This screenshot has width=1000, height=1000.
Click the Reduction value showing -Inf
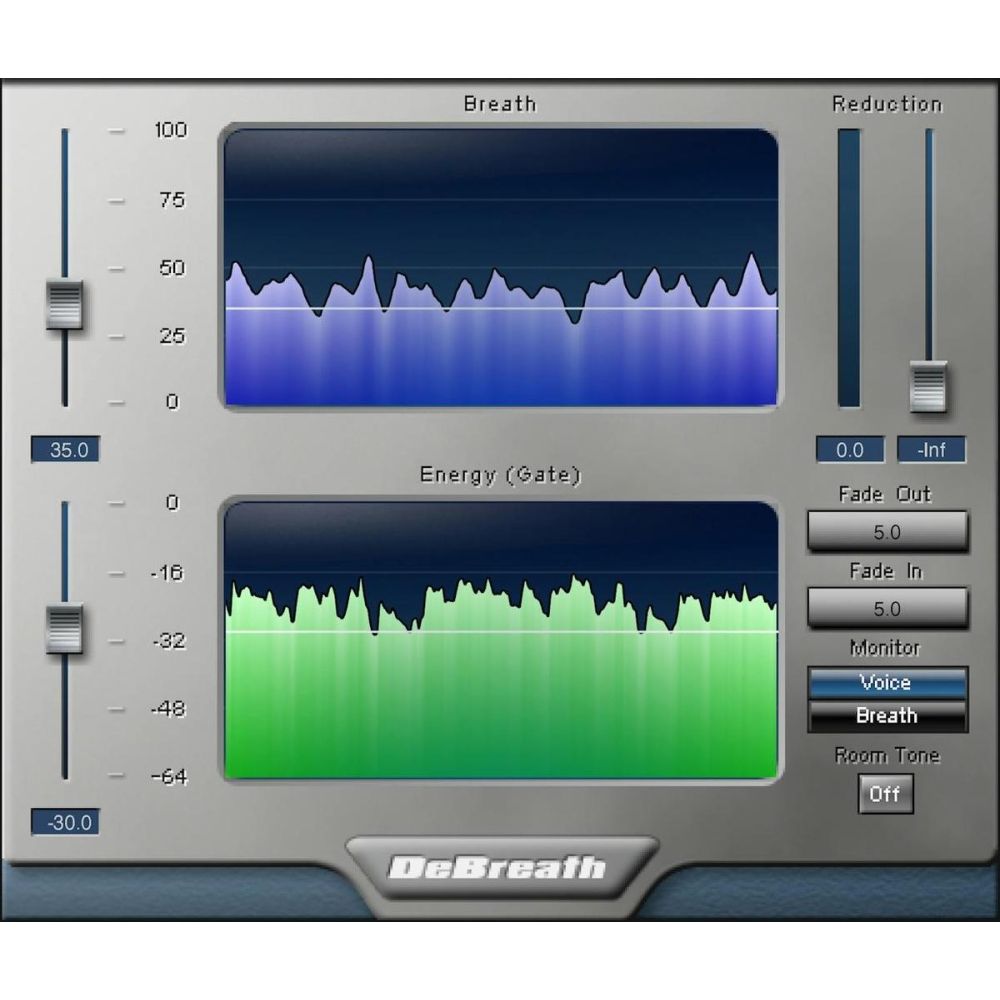click(932, 450)
